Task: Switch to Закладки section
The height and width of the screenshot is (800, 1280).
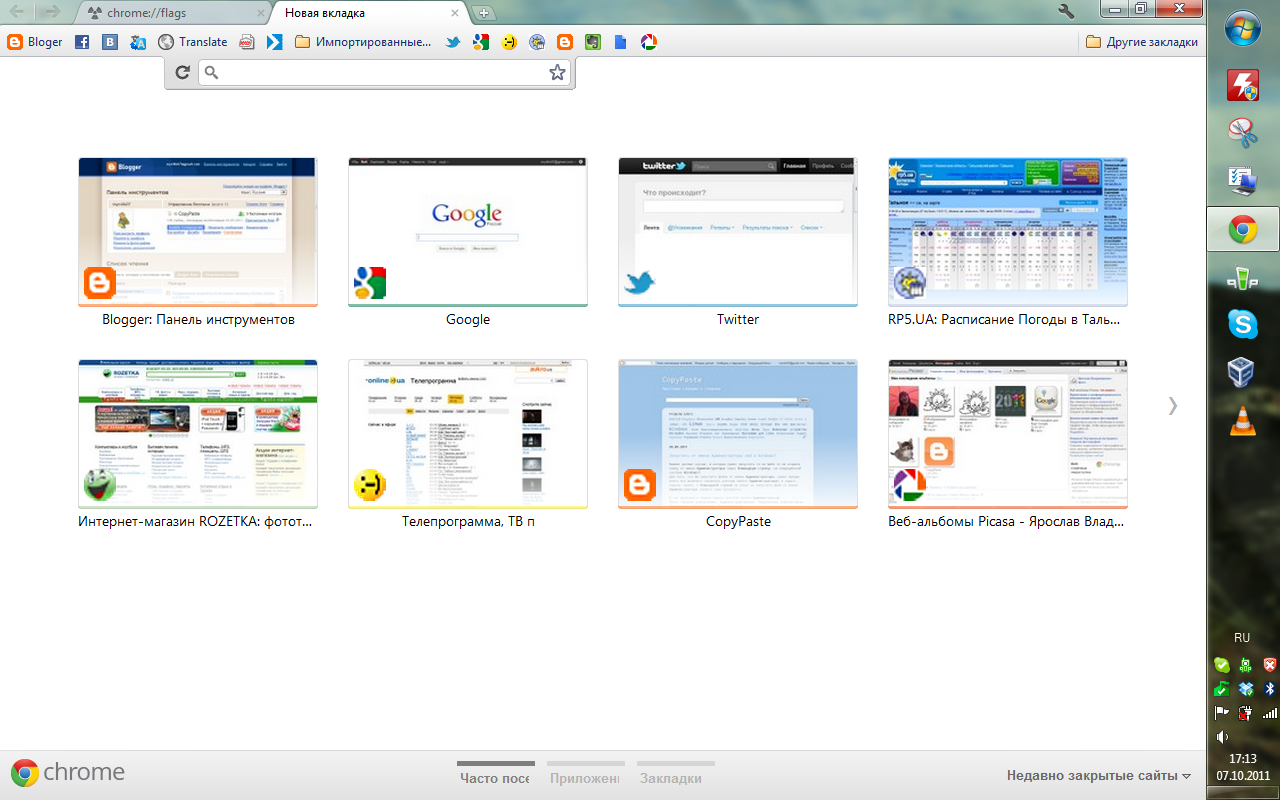Action: coord(675,776)
